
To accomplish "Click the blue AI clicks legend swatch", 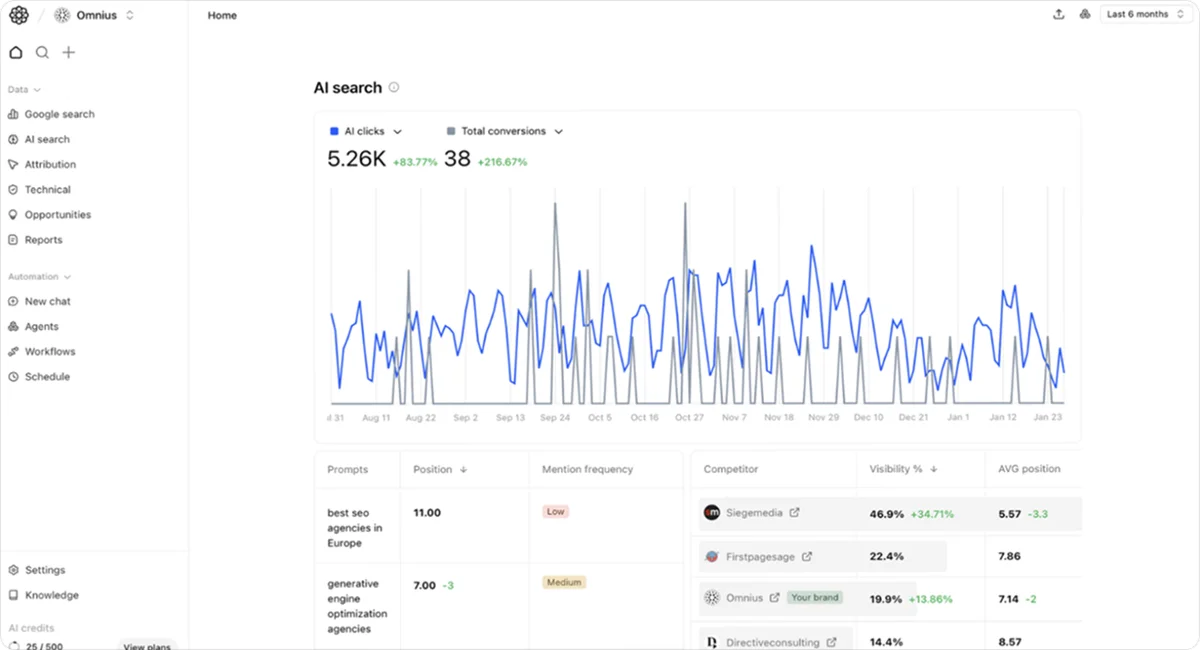I will (x=334, y=131).
